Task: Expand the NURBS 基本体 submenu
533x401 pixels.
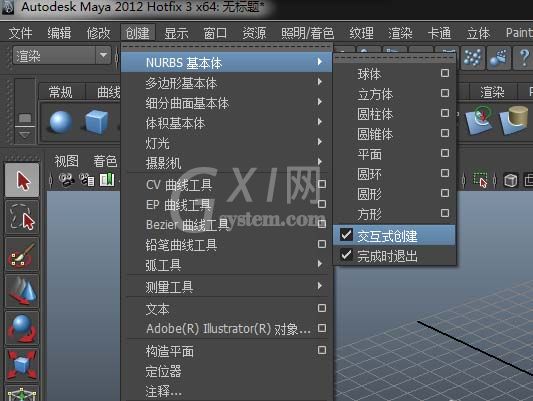Action: [226, 62]
